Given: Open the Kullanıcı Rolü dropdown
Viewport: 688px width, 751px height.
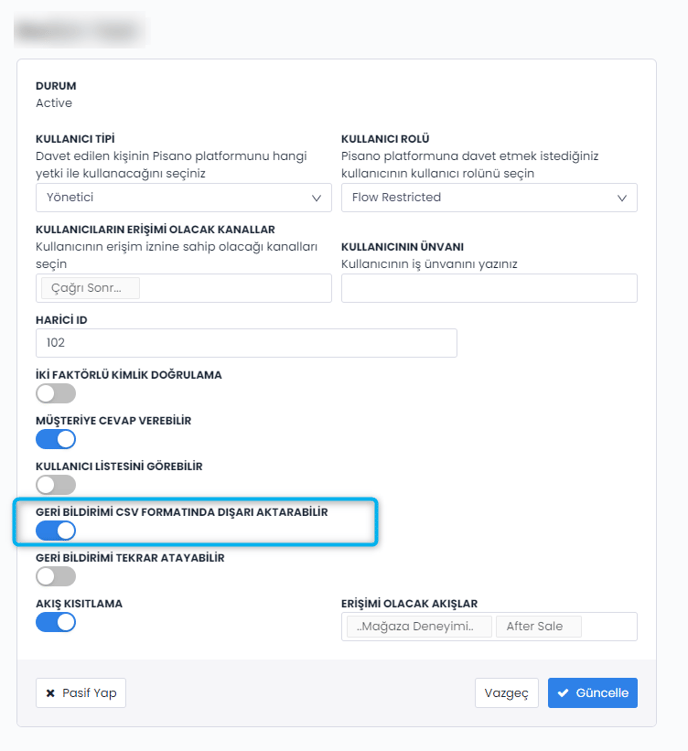Looking at the screenshot, I should [489, 197].
